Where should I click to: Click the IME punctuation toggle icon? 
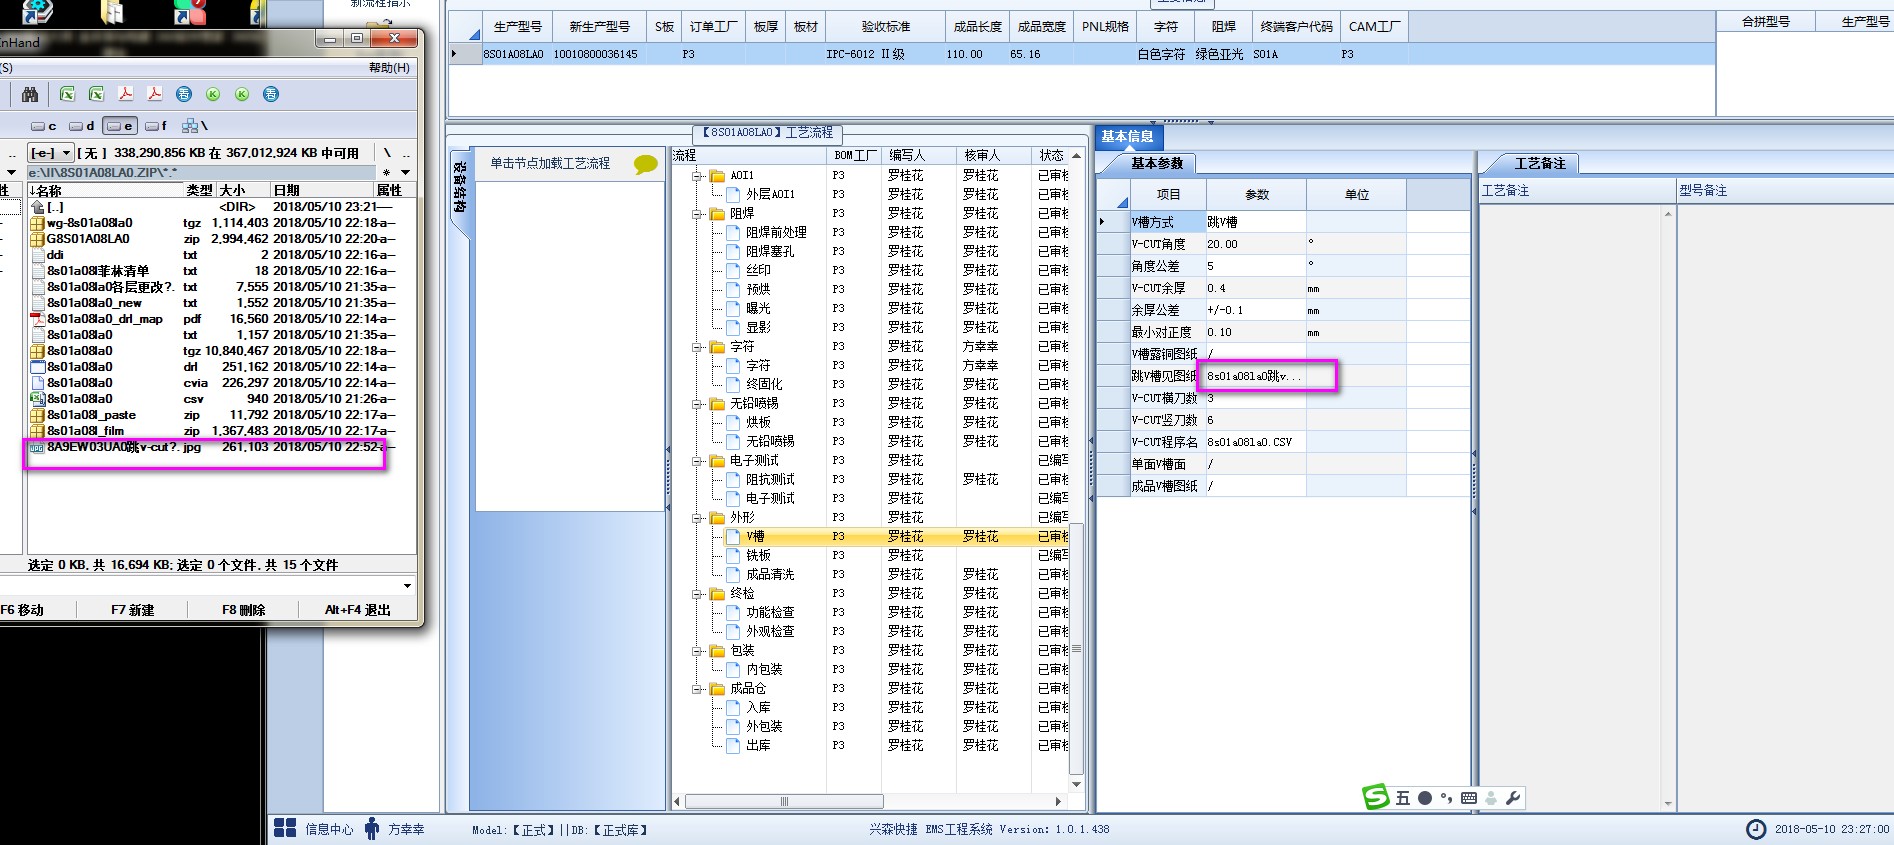tap(1446, 798)
